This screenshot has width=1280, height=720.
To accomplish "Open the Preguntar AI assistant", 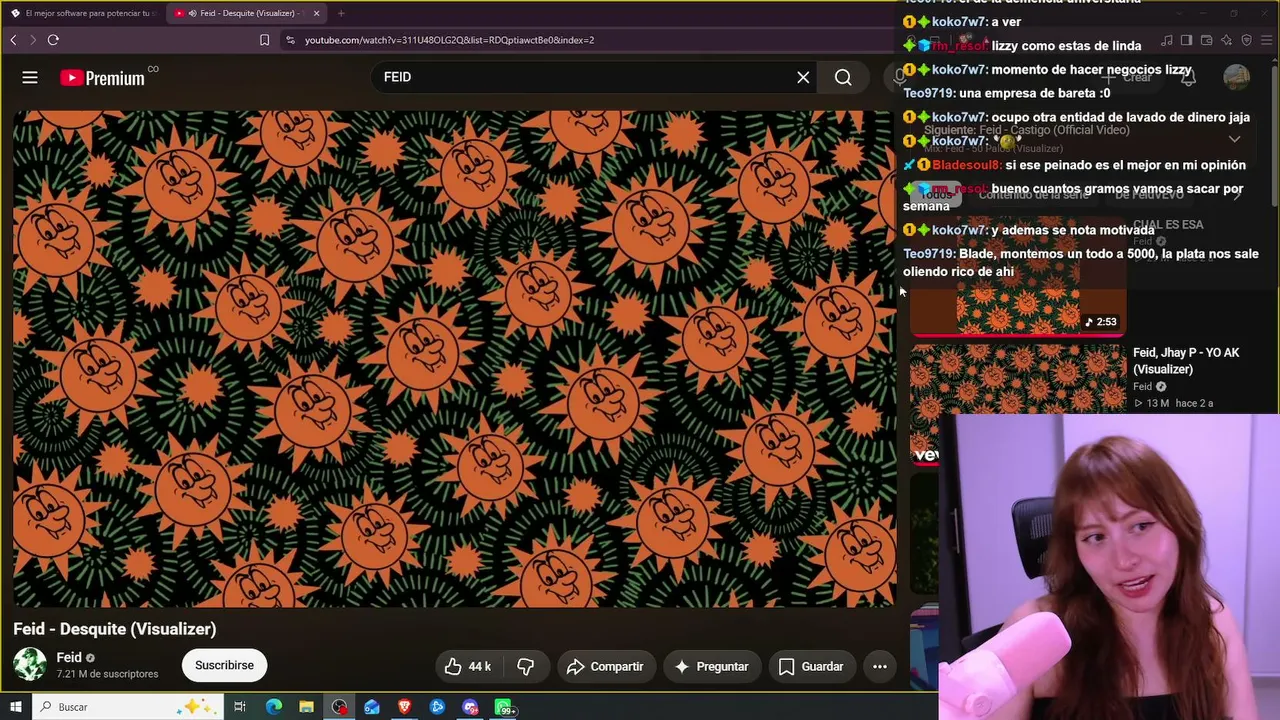I will click(711, 666).
